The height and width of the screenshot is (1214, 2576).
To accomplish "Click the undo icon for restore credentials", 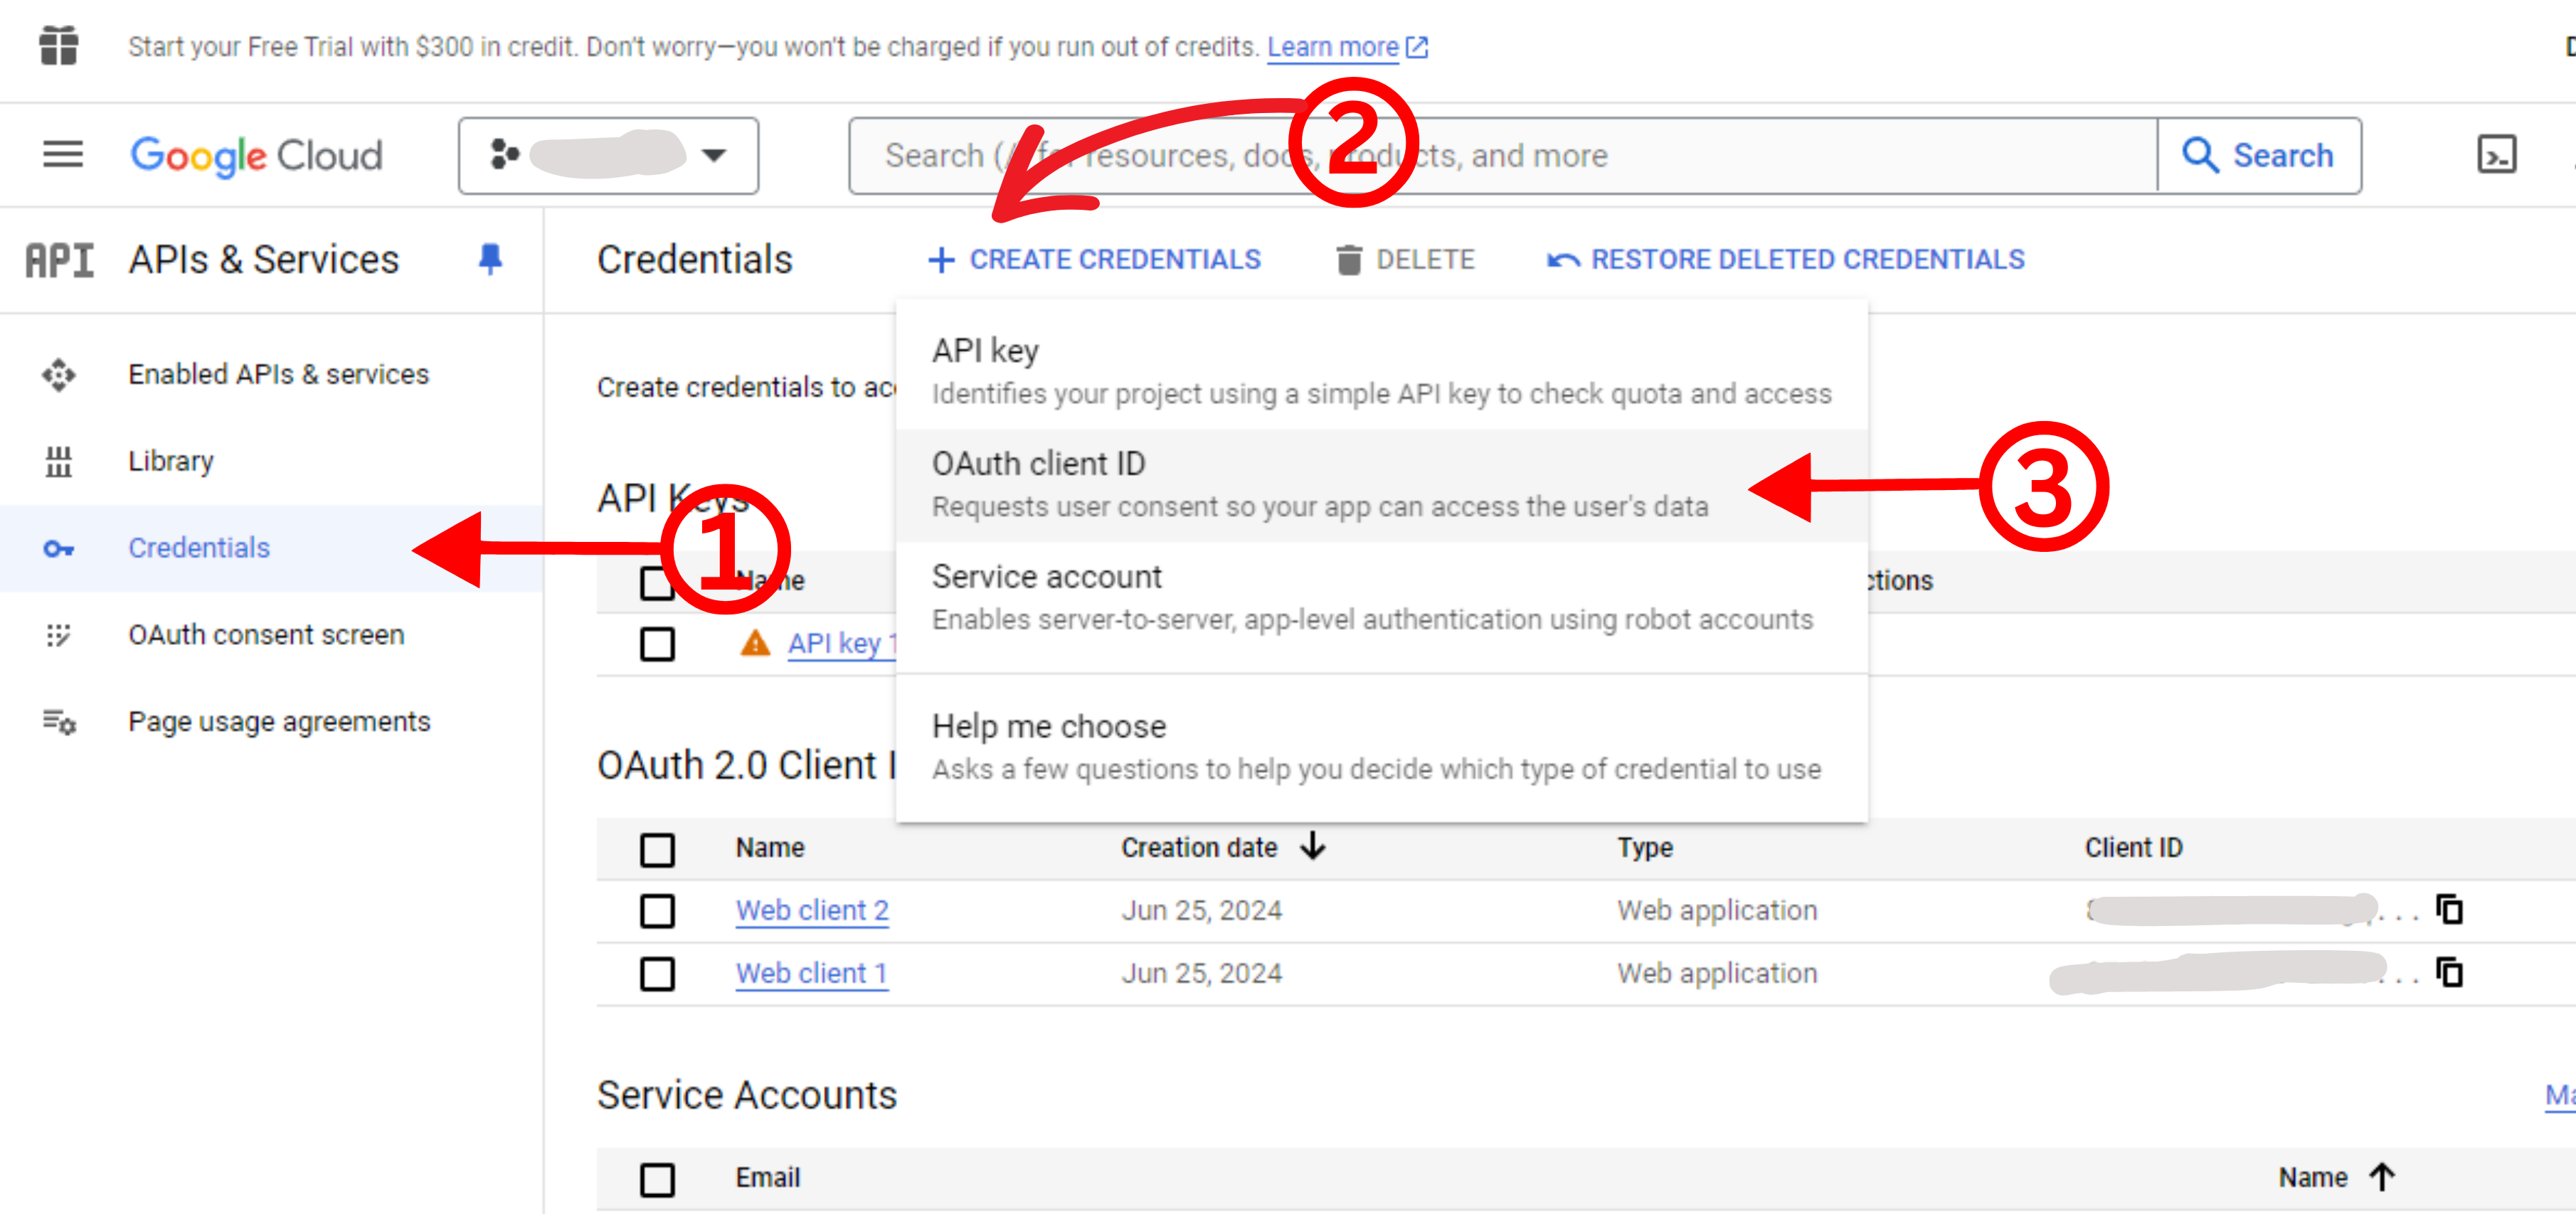I will [1562, 260].
